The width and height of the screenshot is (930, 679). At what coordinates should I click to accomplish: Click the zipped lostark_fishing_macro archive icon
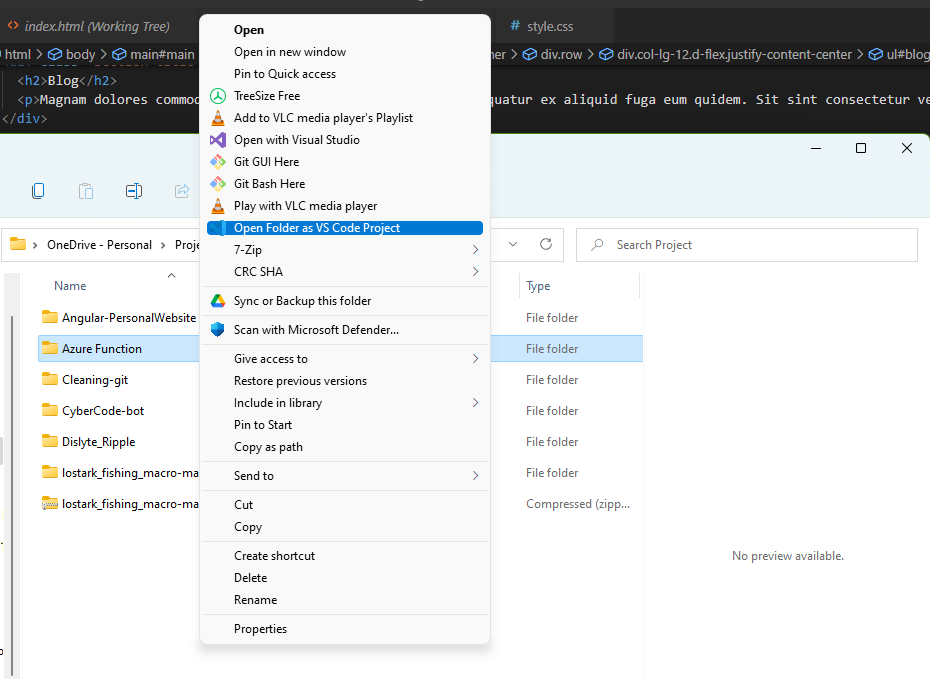tap(50, 503)
